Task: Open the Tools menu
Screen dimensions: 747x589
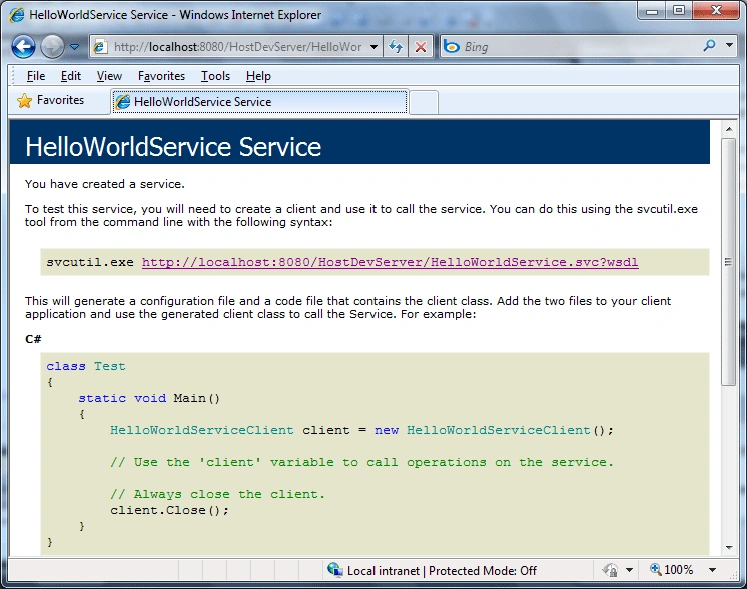Action: pyautogui.click(x=215, y=76)
